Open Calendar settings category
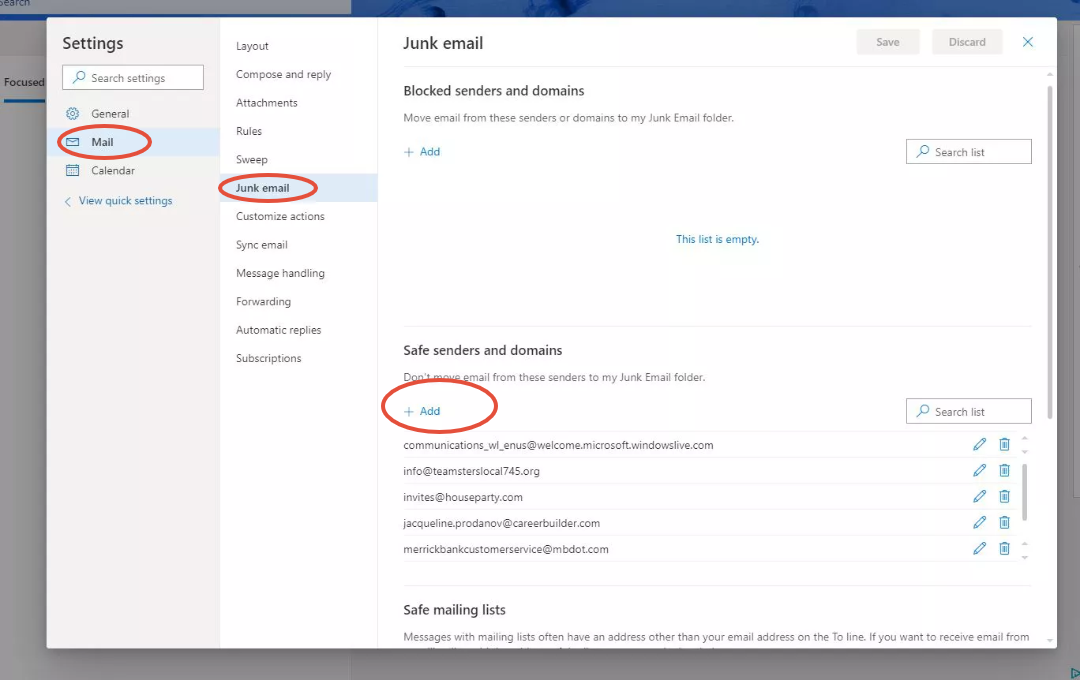The width and height of the screenshot is (1080, 680). (x=112, y=171)
